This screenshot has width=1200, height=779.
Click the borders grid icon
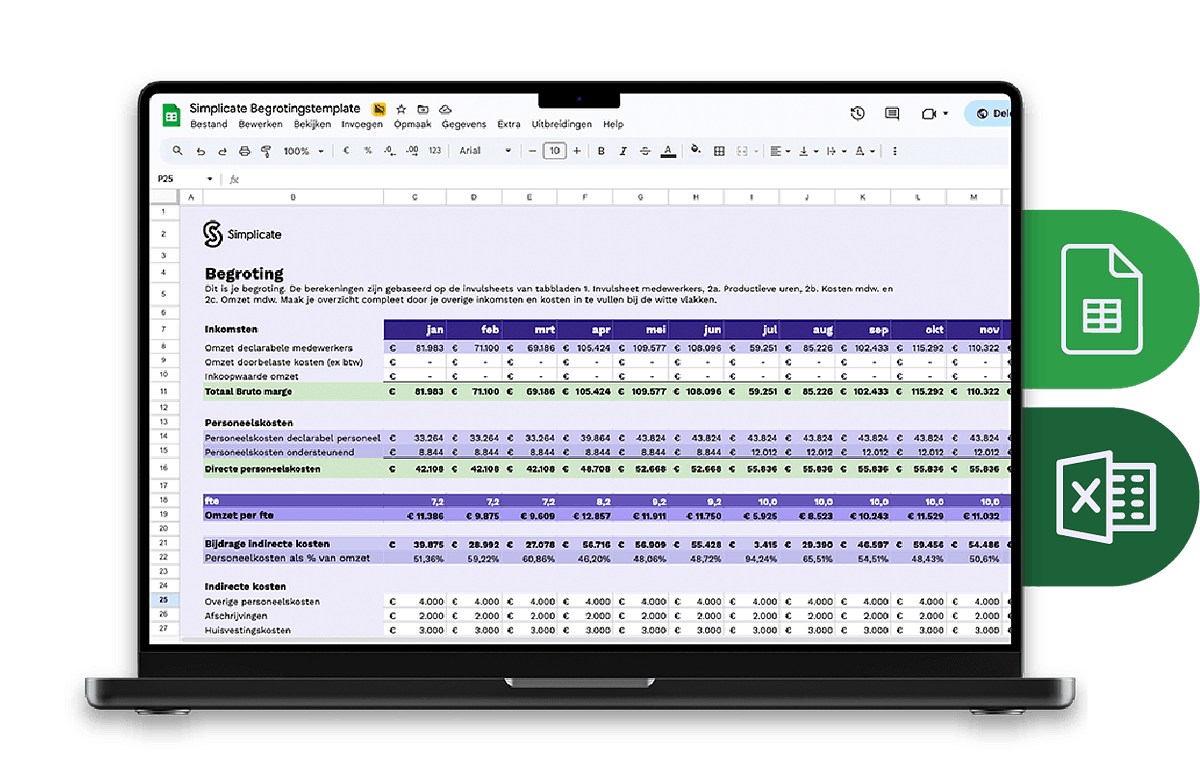click(719, 151)
